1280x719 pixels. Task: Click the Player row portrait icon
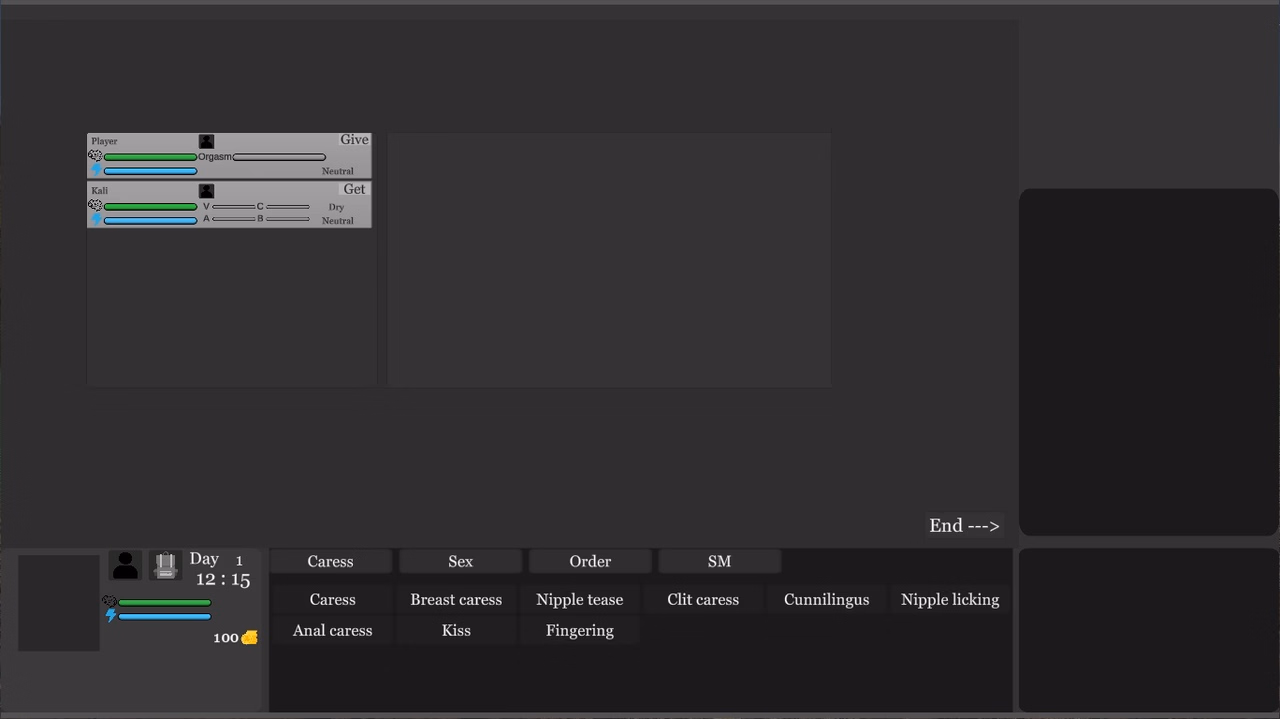click(x=206, y=142)
